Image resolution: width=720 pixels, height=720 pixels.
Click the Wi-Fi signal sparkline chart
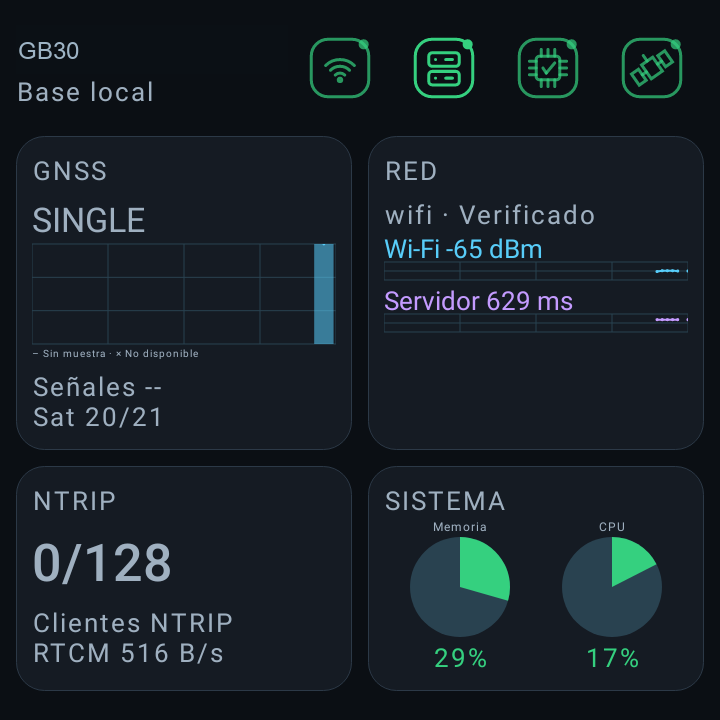536,271
